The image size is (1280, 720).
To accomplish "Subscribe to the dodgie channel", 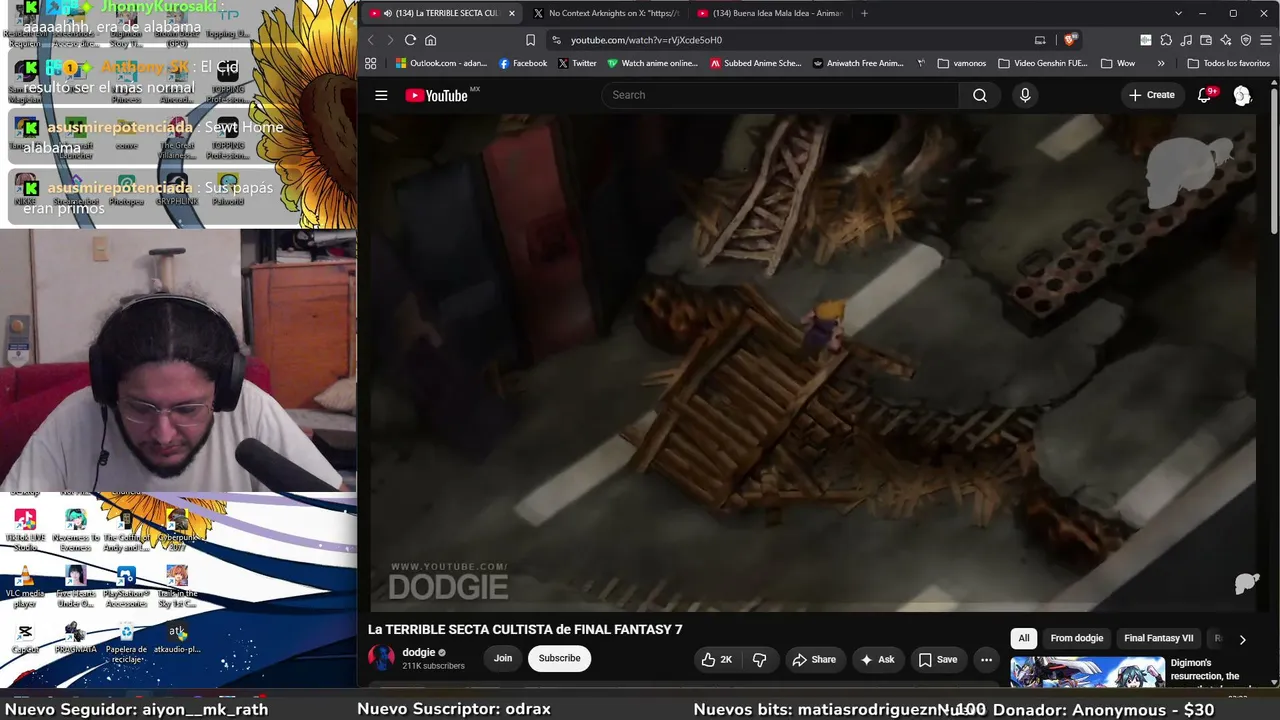I will tap(559, 658).
